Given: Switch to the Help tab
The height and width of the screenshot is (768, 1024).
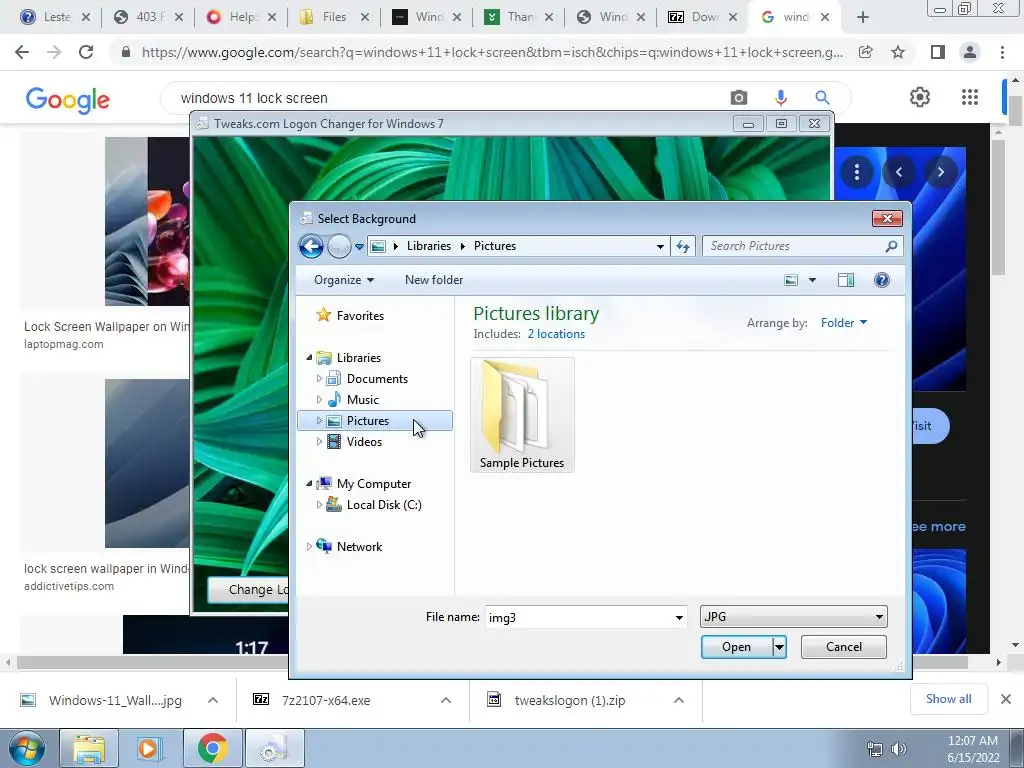Looking at the screenshot, I should (x=240, y=17).
